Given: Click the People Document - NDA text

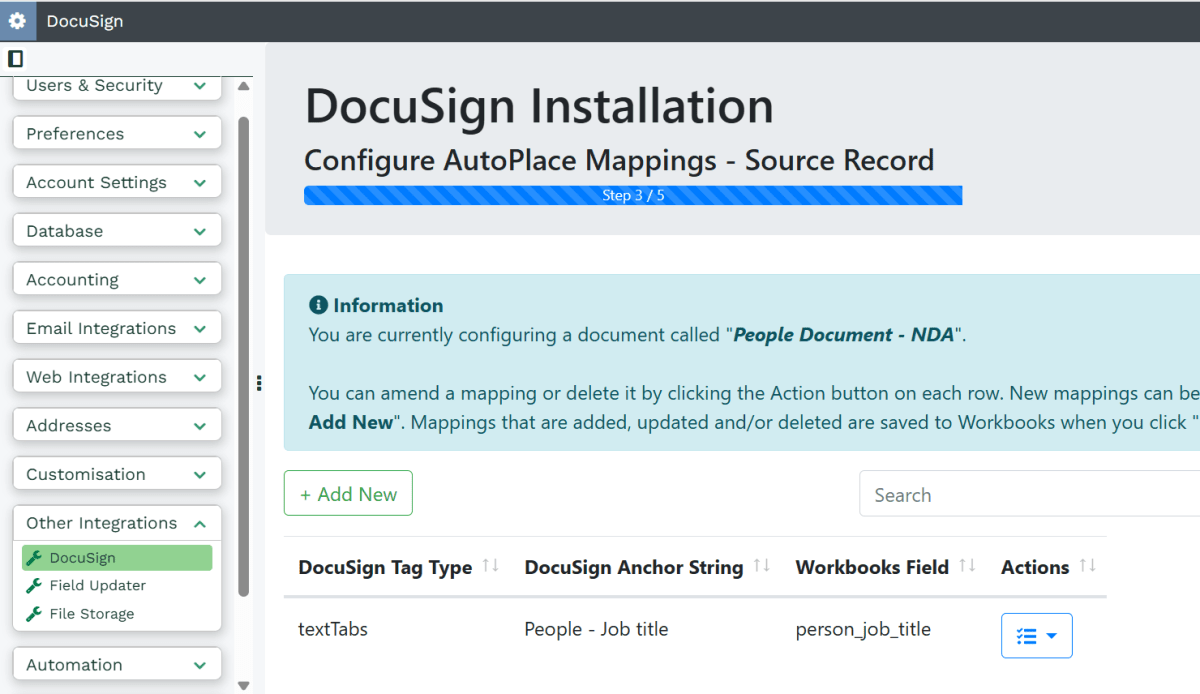Looking at the screenshot, I should coord(844,335).
